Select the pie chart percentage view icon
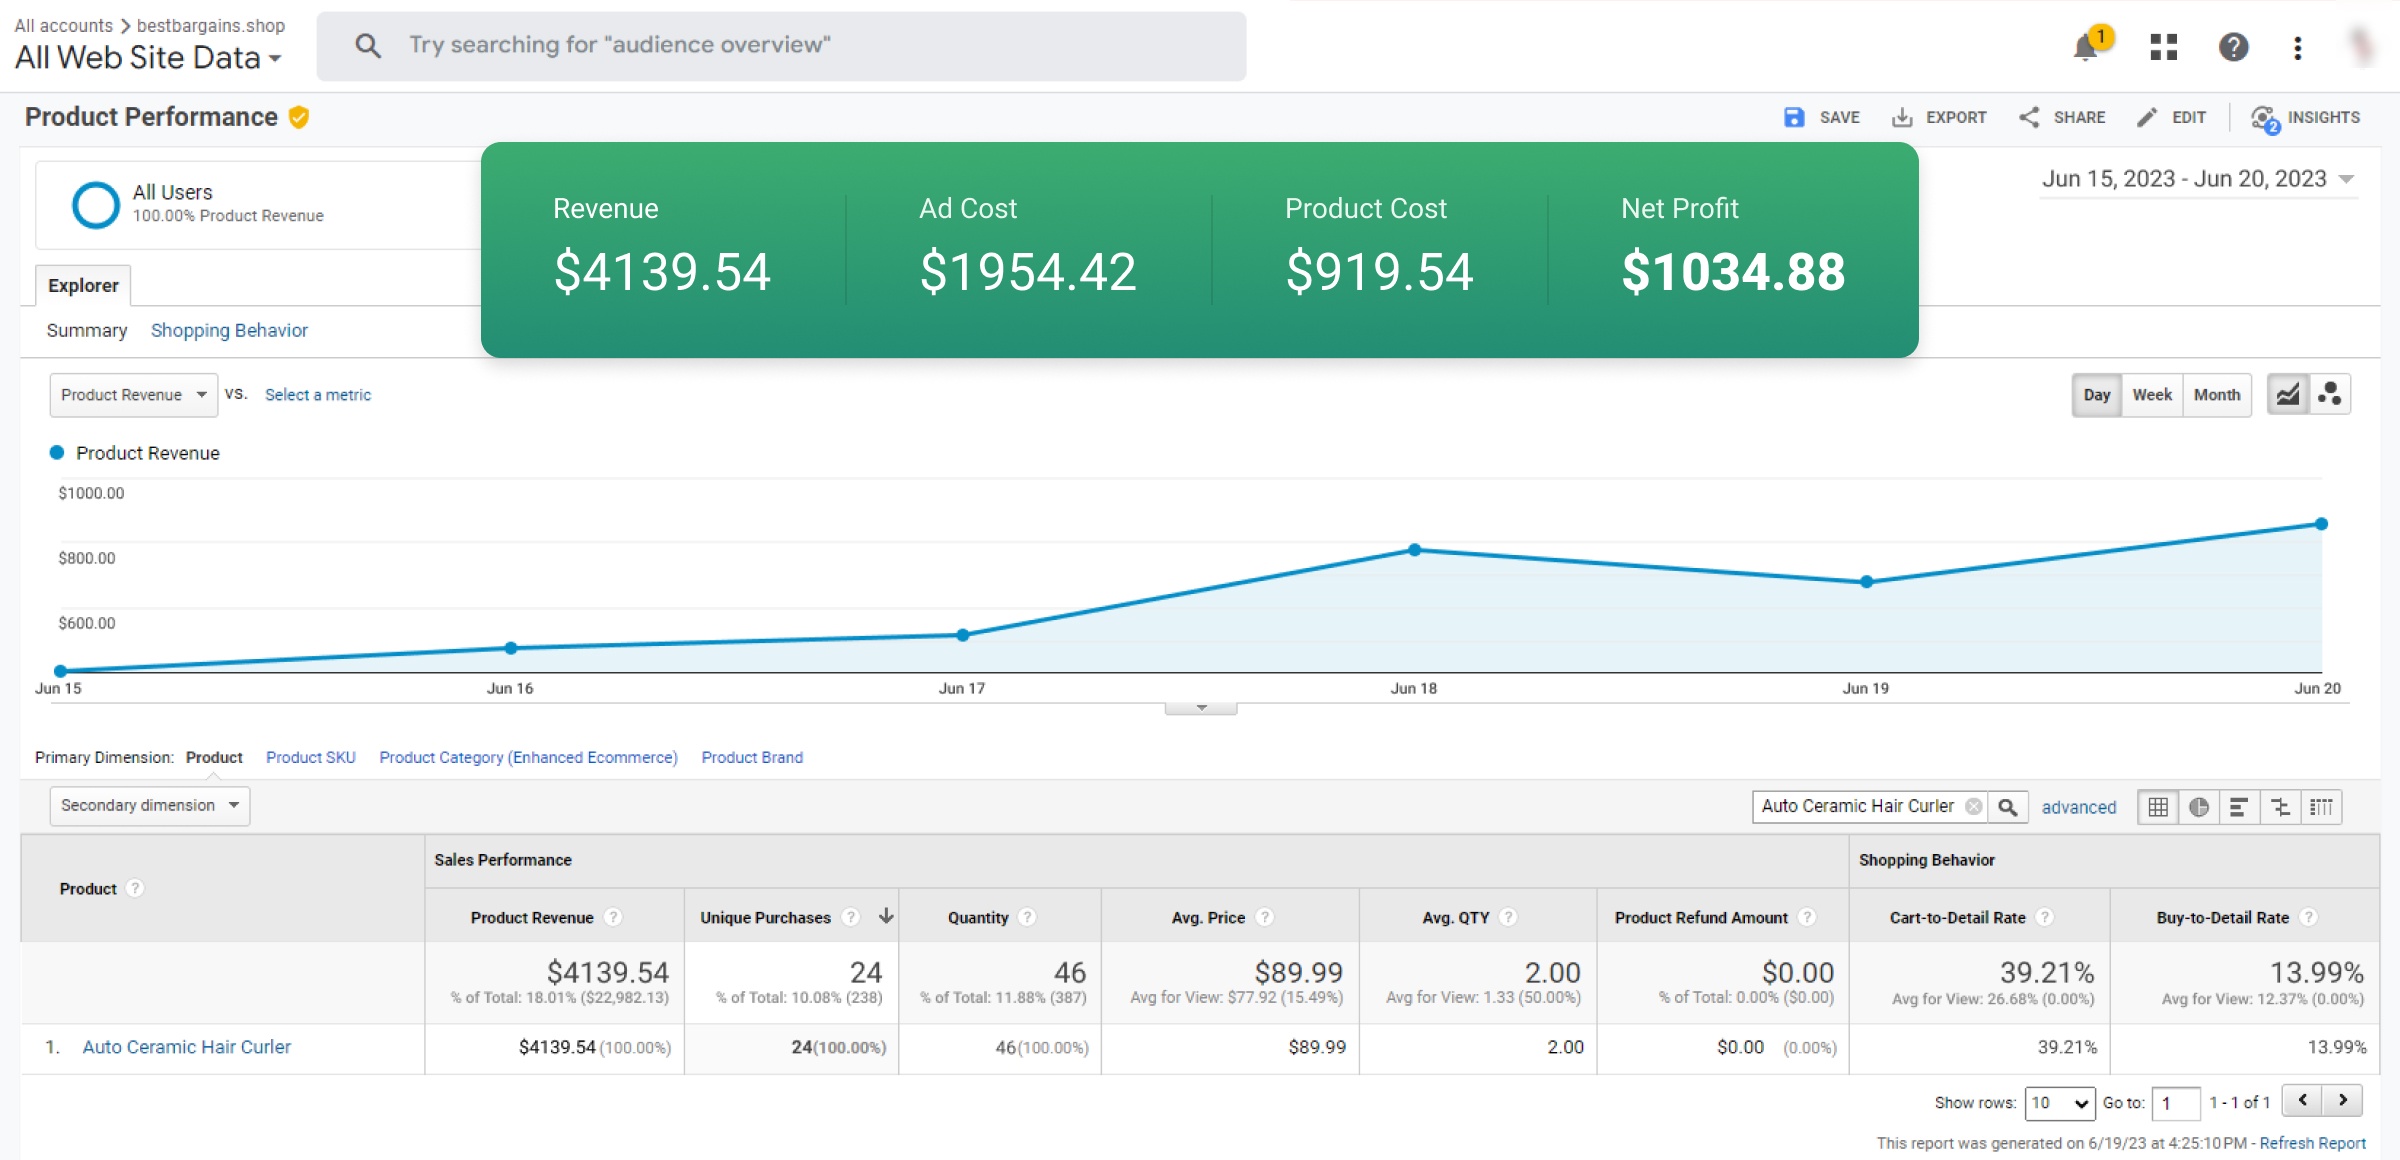This screenshot has width=2400, height=1160. pos(2198,807)
